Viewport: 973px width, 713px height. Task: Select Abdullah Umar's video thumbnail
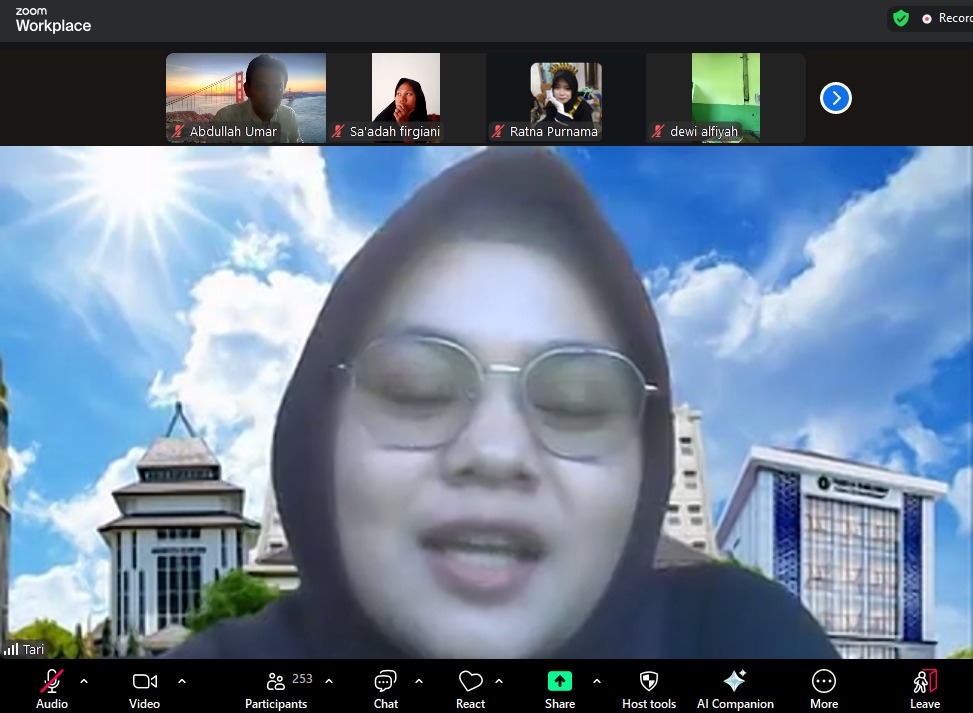pyautogui.click(x=246, y=97)
